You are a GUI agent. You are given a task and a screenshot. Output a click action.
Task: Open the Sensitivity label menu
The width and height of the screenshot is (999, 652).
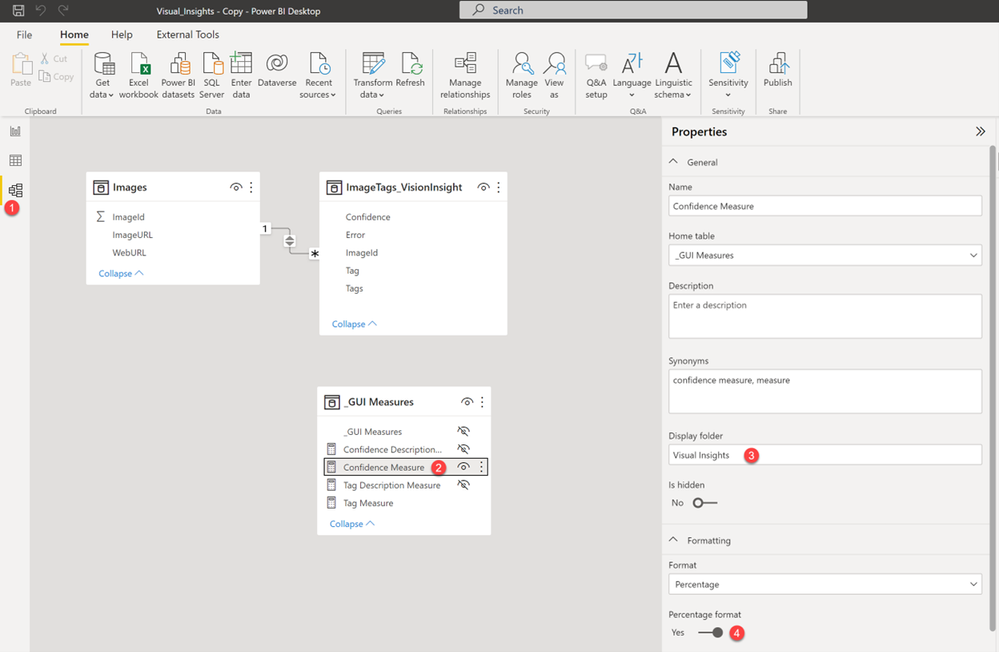pyautogui.click(x=728, y=75)
